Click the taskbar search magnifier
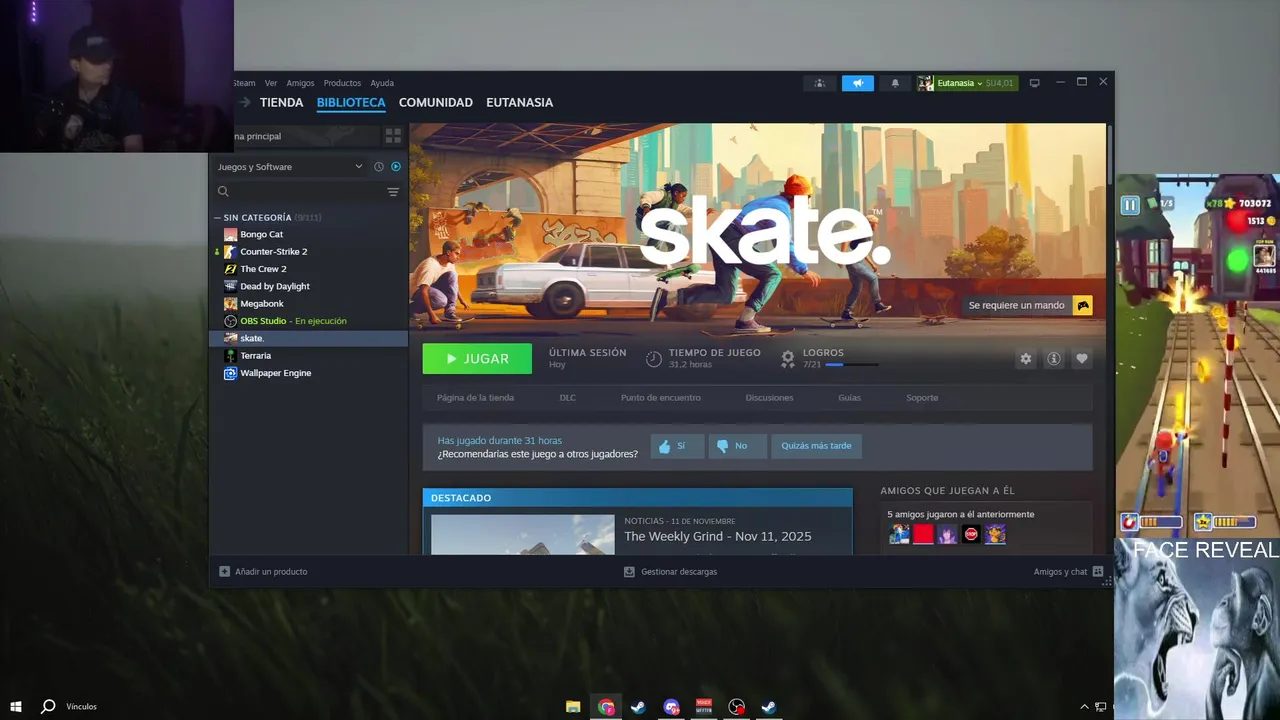The image size is (1280, 720). point(47,706)
